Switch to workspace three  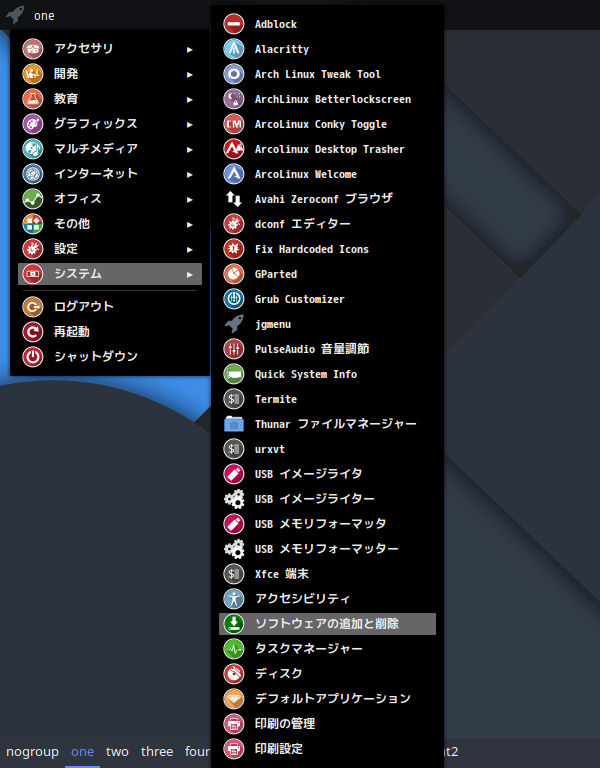[x=157, y=751]
